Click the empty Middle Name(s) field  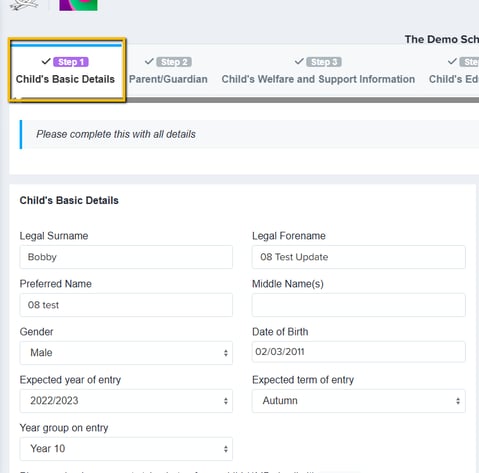(x=358, y=305)
